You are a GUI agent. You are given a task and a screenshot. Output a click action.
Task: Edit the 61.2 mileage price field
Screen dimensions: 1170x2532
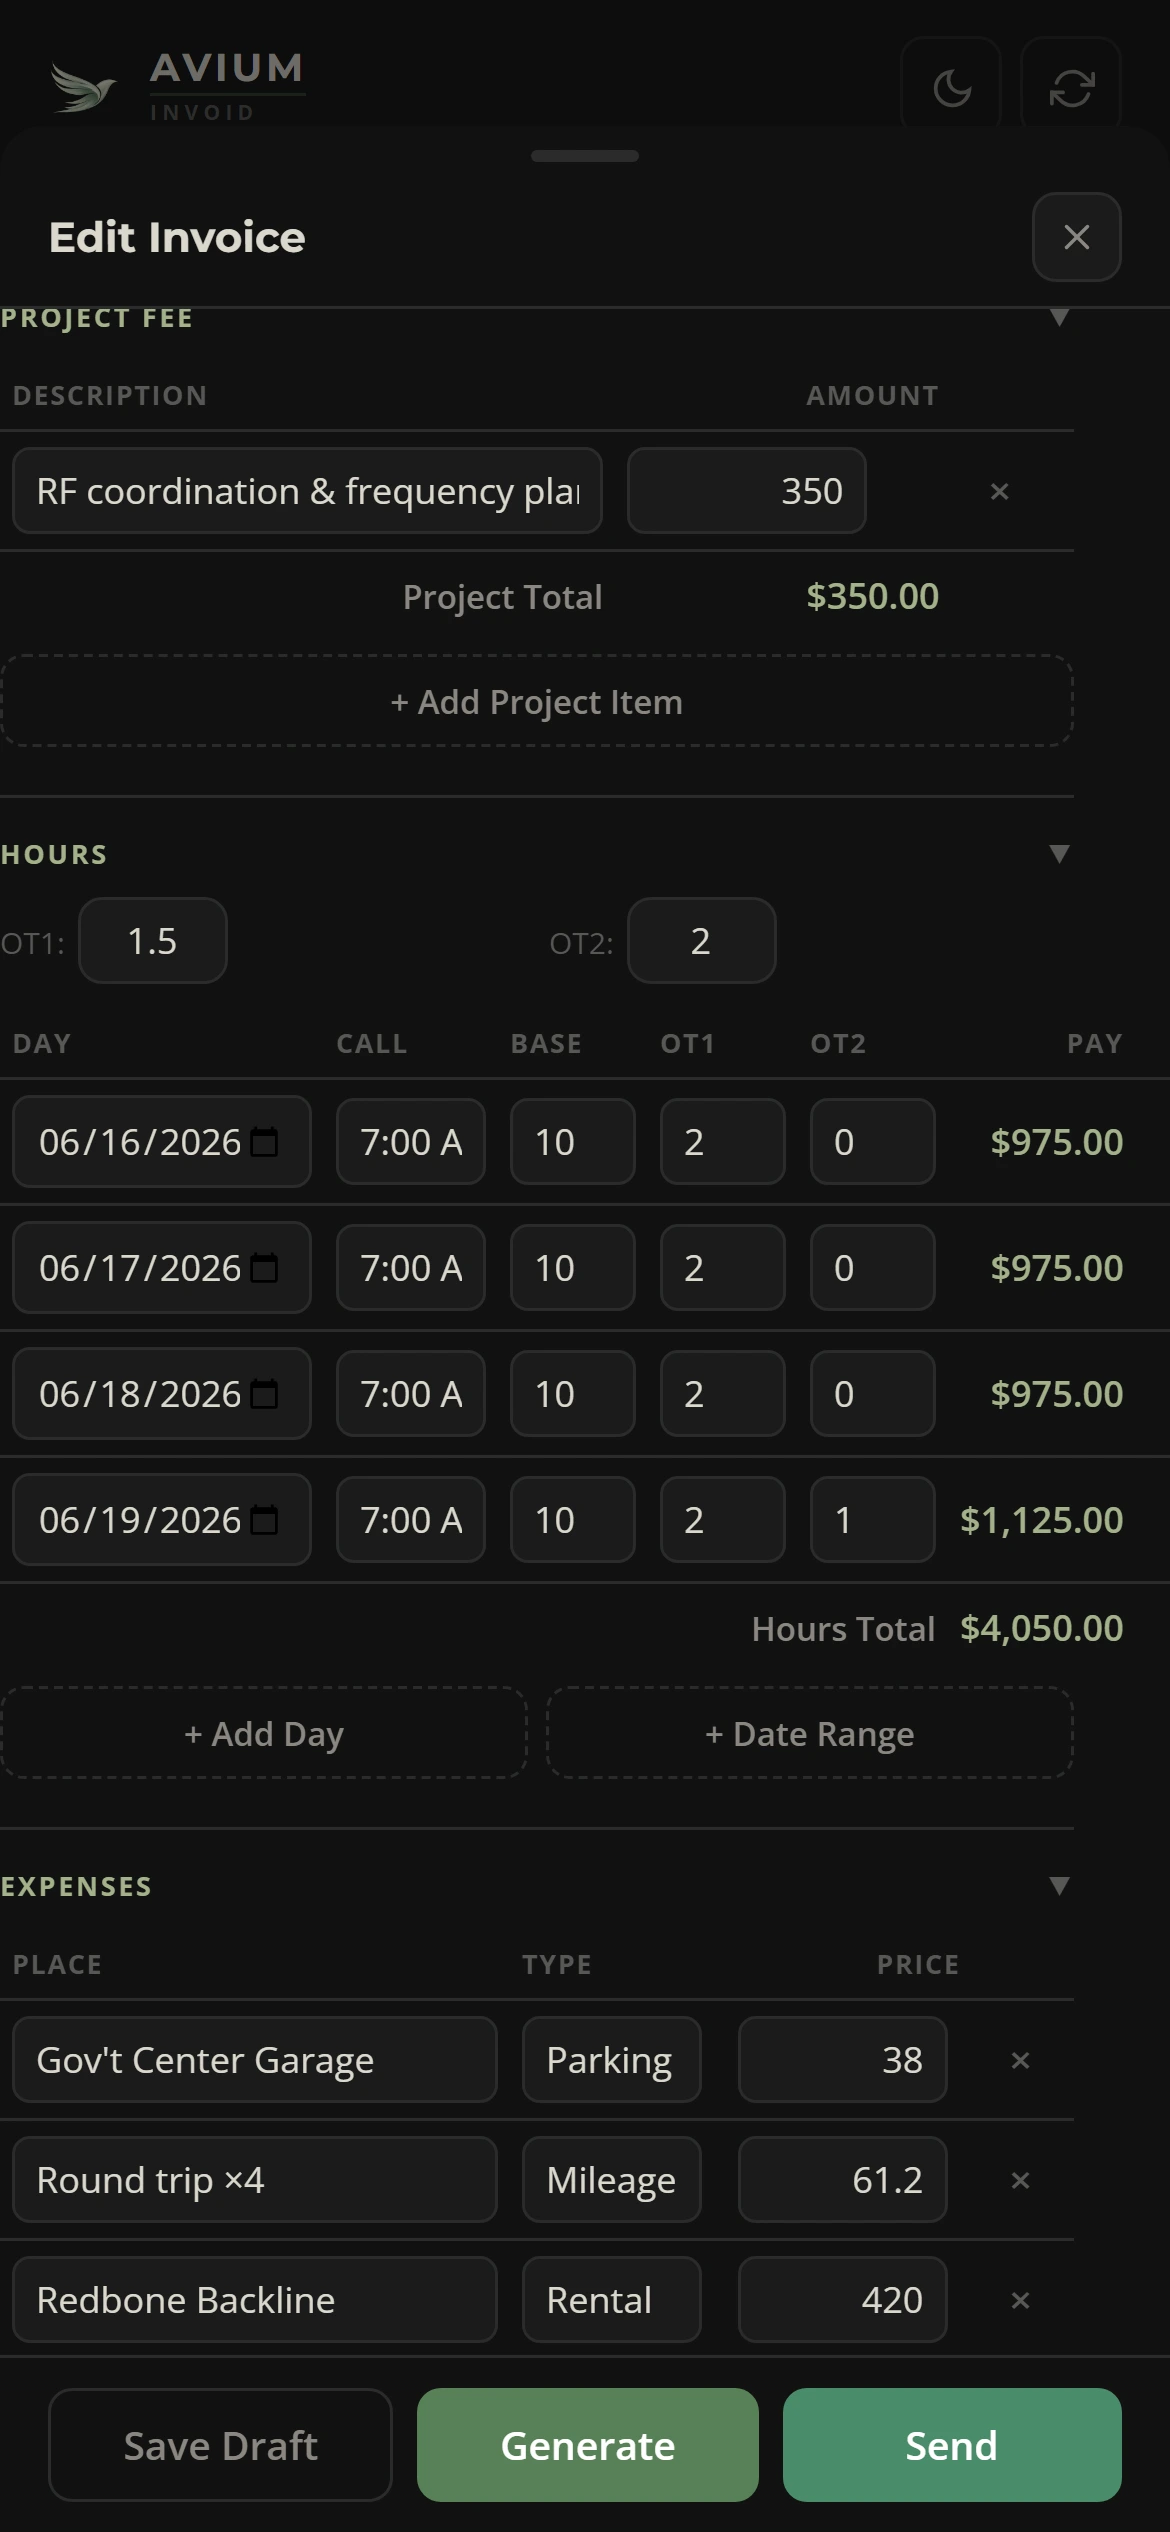(843, 2180)
